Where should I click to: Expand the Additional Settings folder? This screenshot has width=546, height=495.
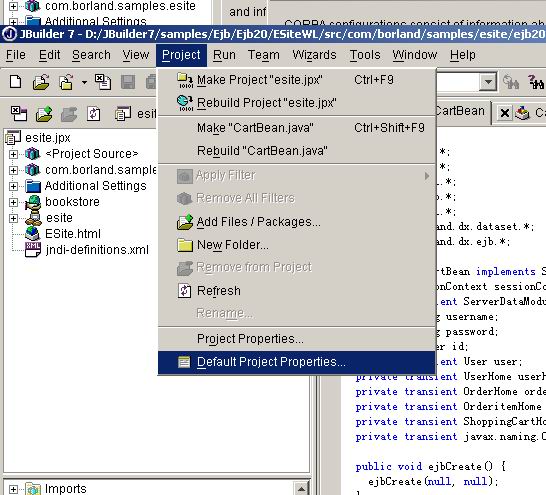point(13,186)
